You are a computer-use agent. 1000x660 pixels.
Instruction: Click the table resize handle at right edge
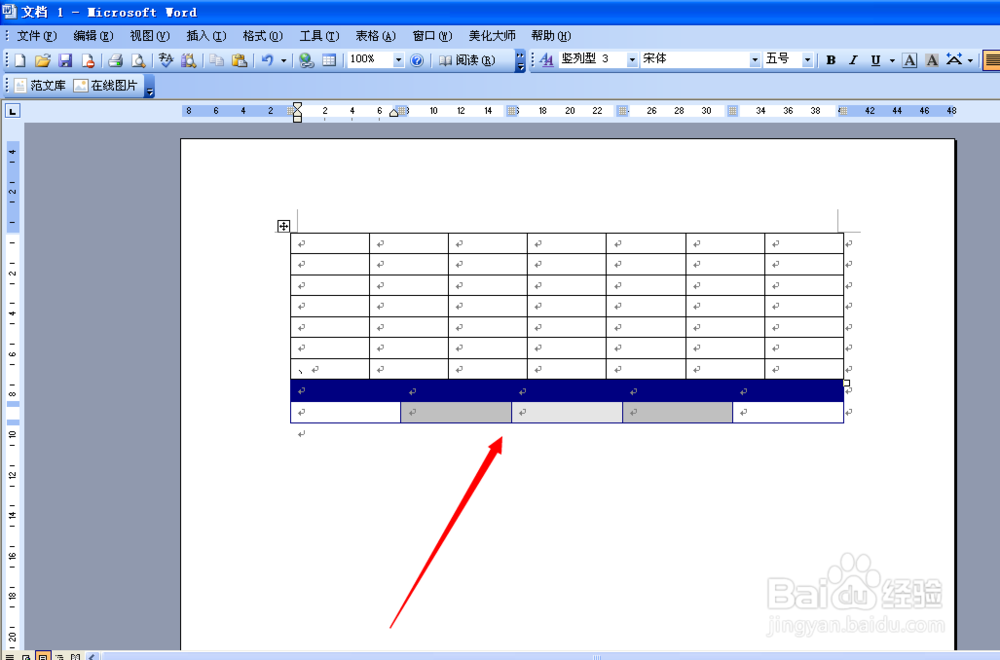pyautogui.click(x=846, y=383)
